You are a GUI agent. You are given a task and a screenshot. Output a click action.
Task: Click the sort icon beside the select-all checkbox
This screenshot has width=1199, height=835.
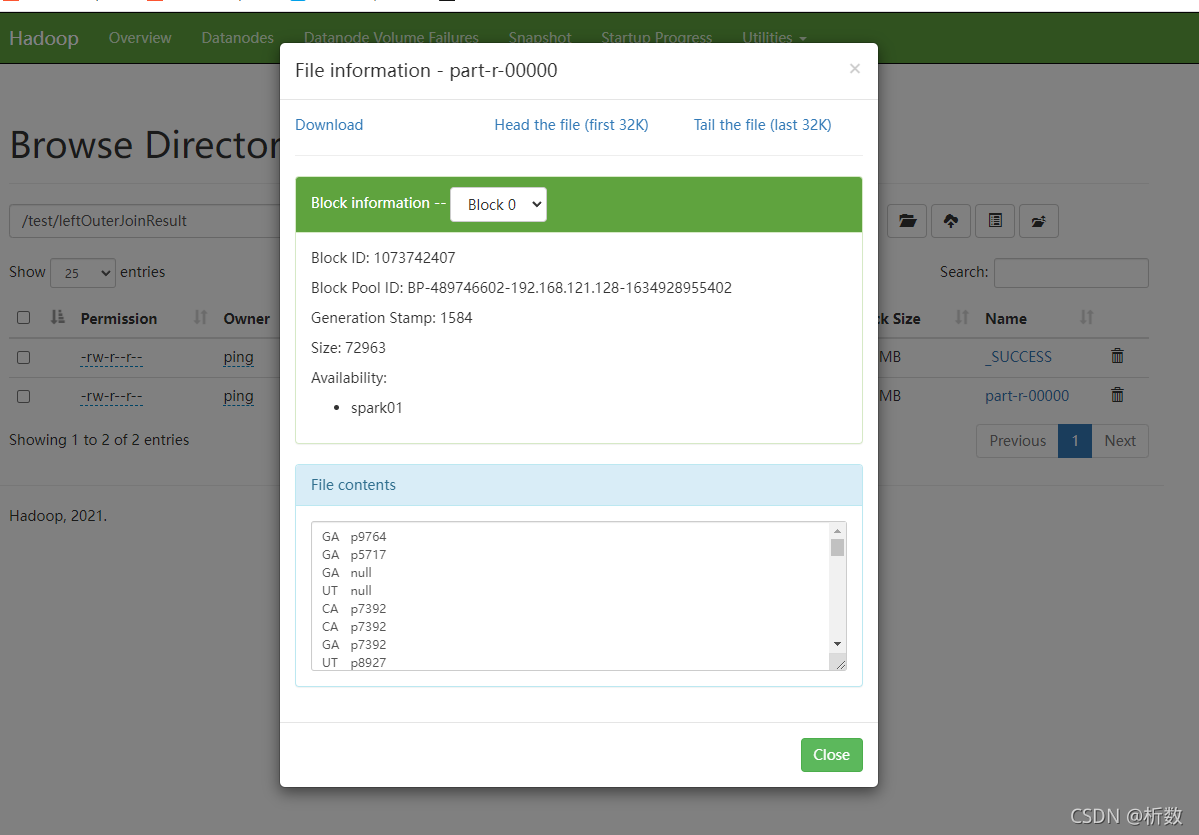(x=57, y=317)
